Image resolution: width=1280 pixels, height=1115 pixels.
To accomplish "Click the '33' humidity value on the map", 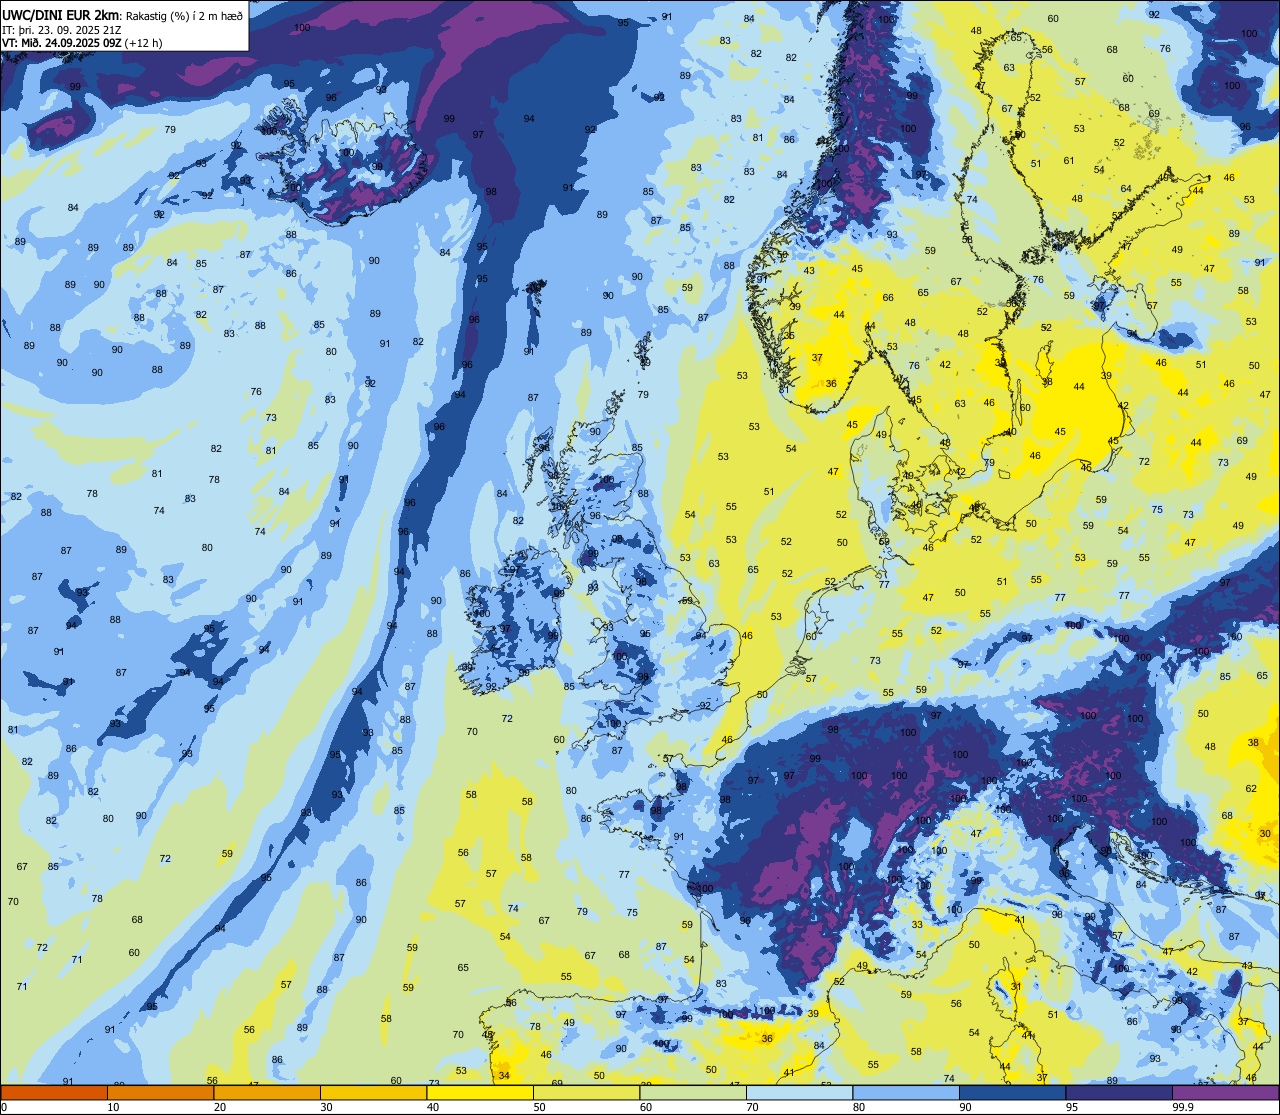I will (917, 925).
